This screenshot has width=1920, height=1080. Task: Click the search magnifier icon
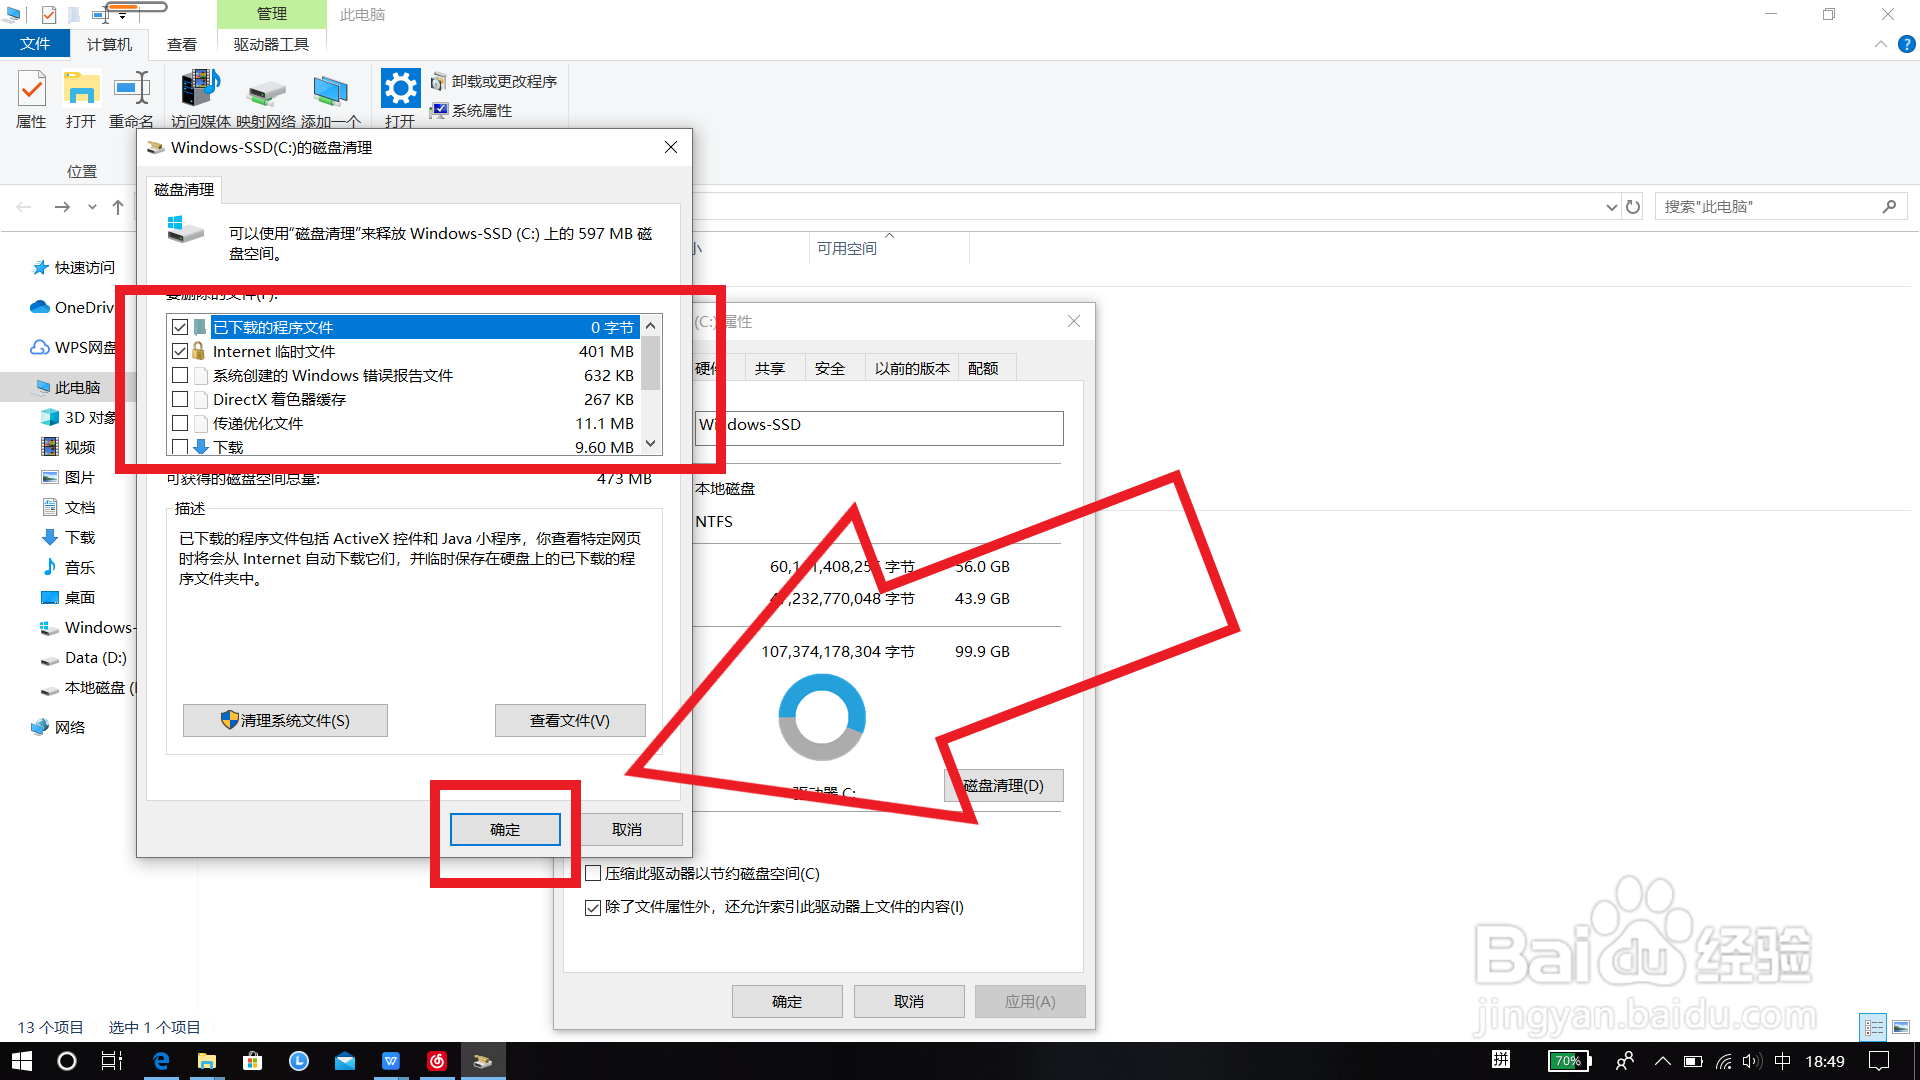pyautogui.click(x=1888, y=207)
